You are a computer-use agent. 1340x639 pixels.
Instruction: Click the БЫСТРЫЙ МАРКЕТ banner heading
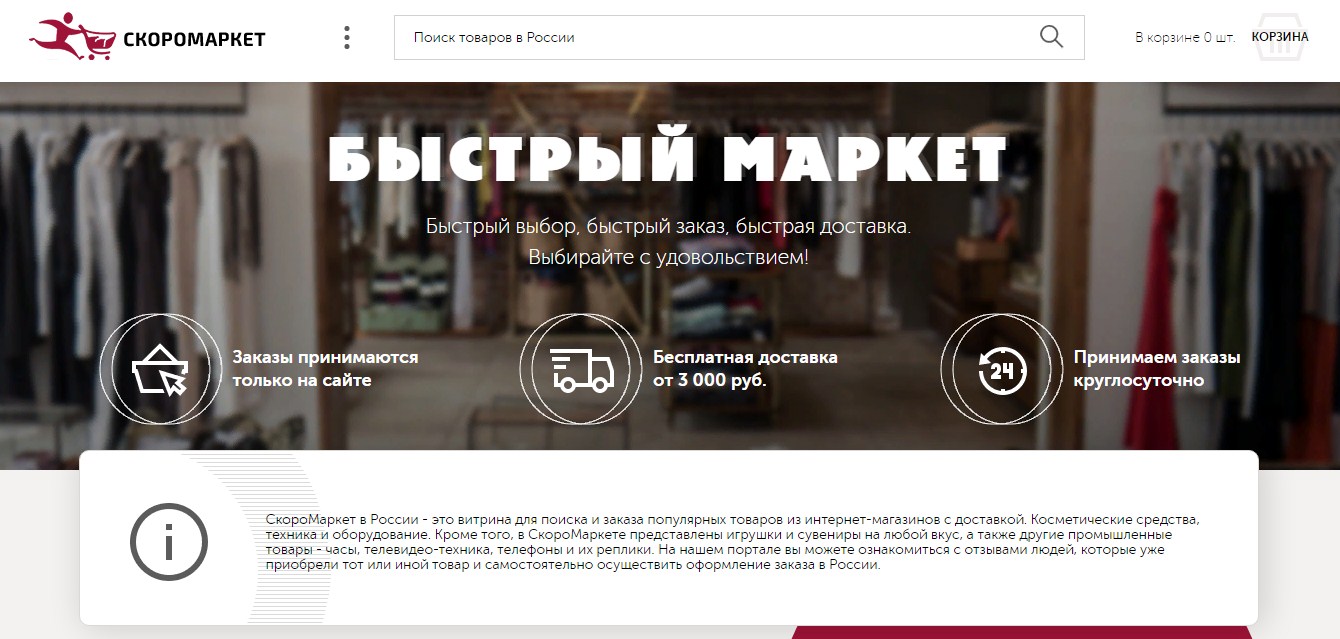coord(668,160)
